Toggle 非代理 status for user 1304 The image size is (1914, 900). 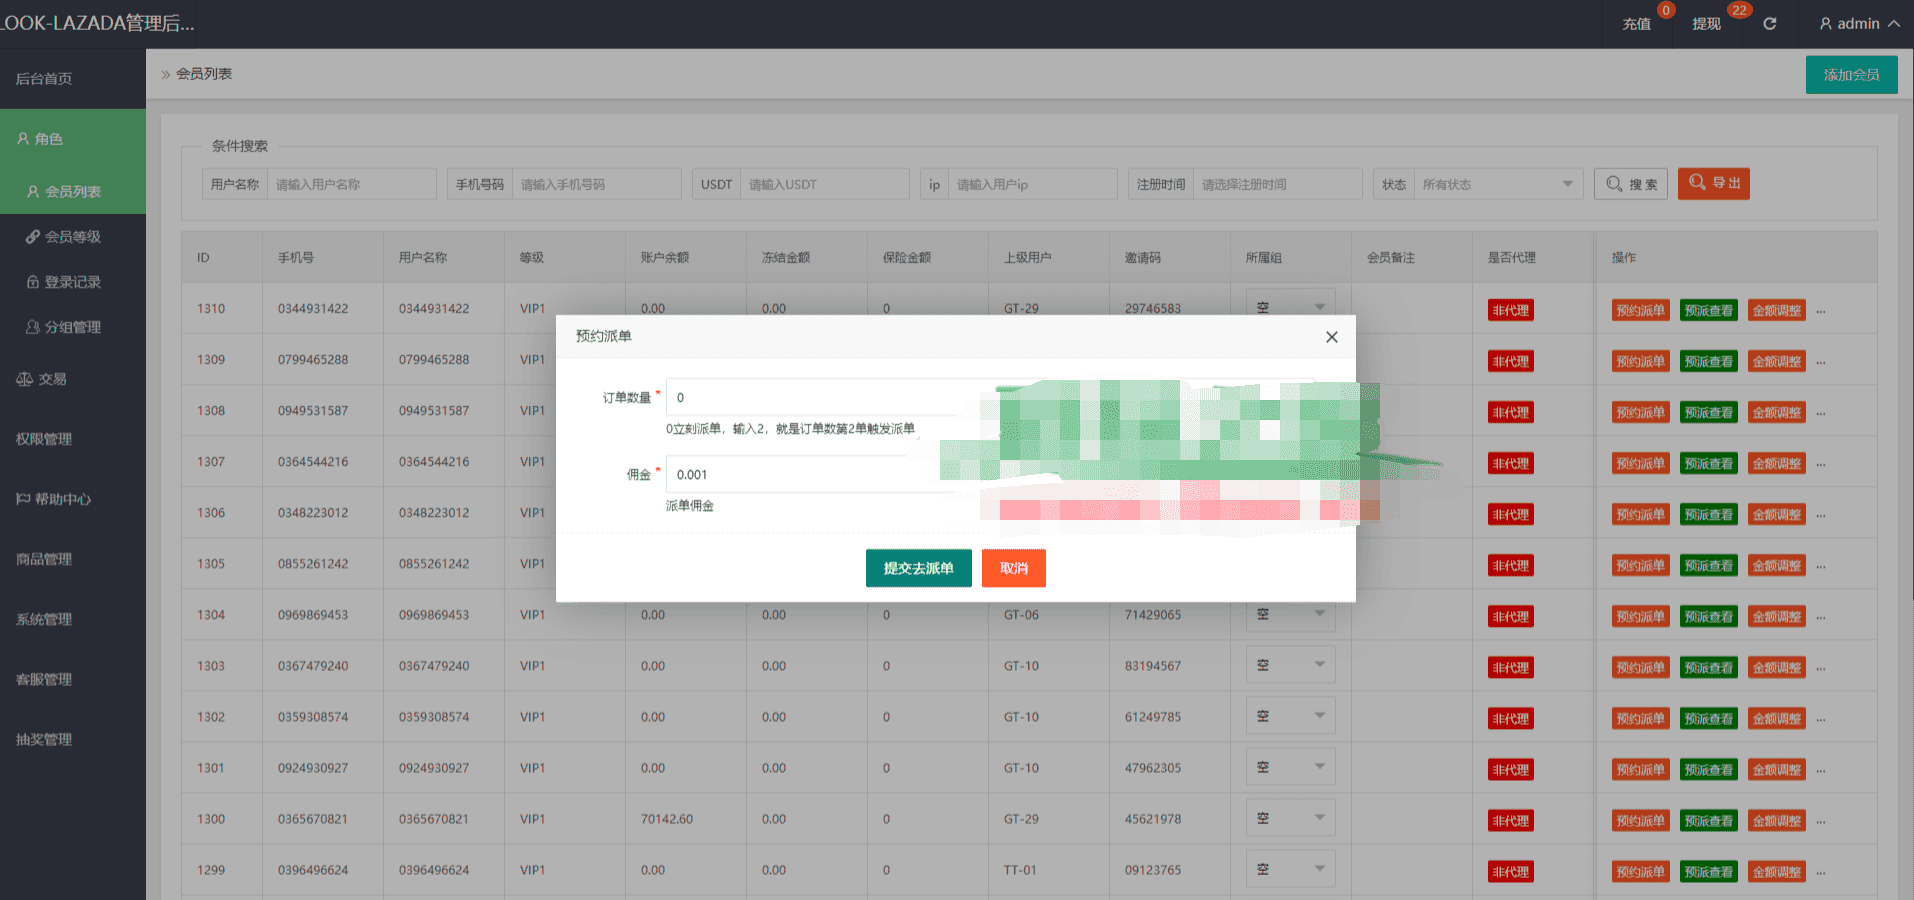[x=1510, y=617]
